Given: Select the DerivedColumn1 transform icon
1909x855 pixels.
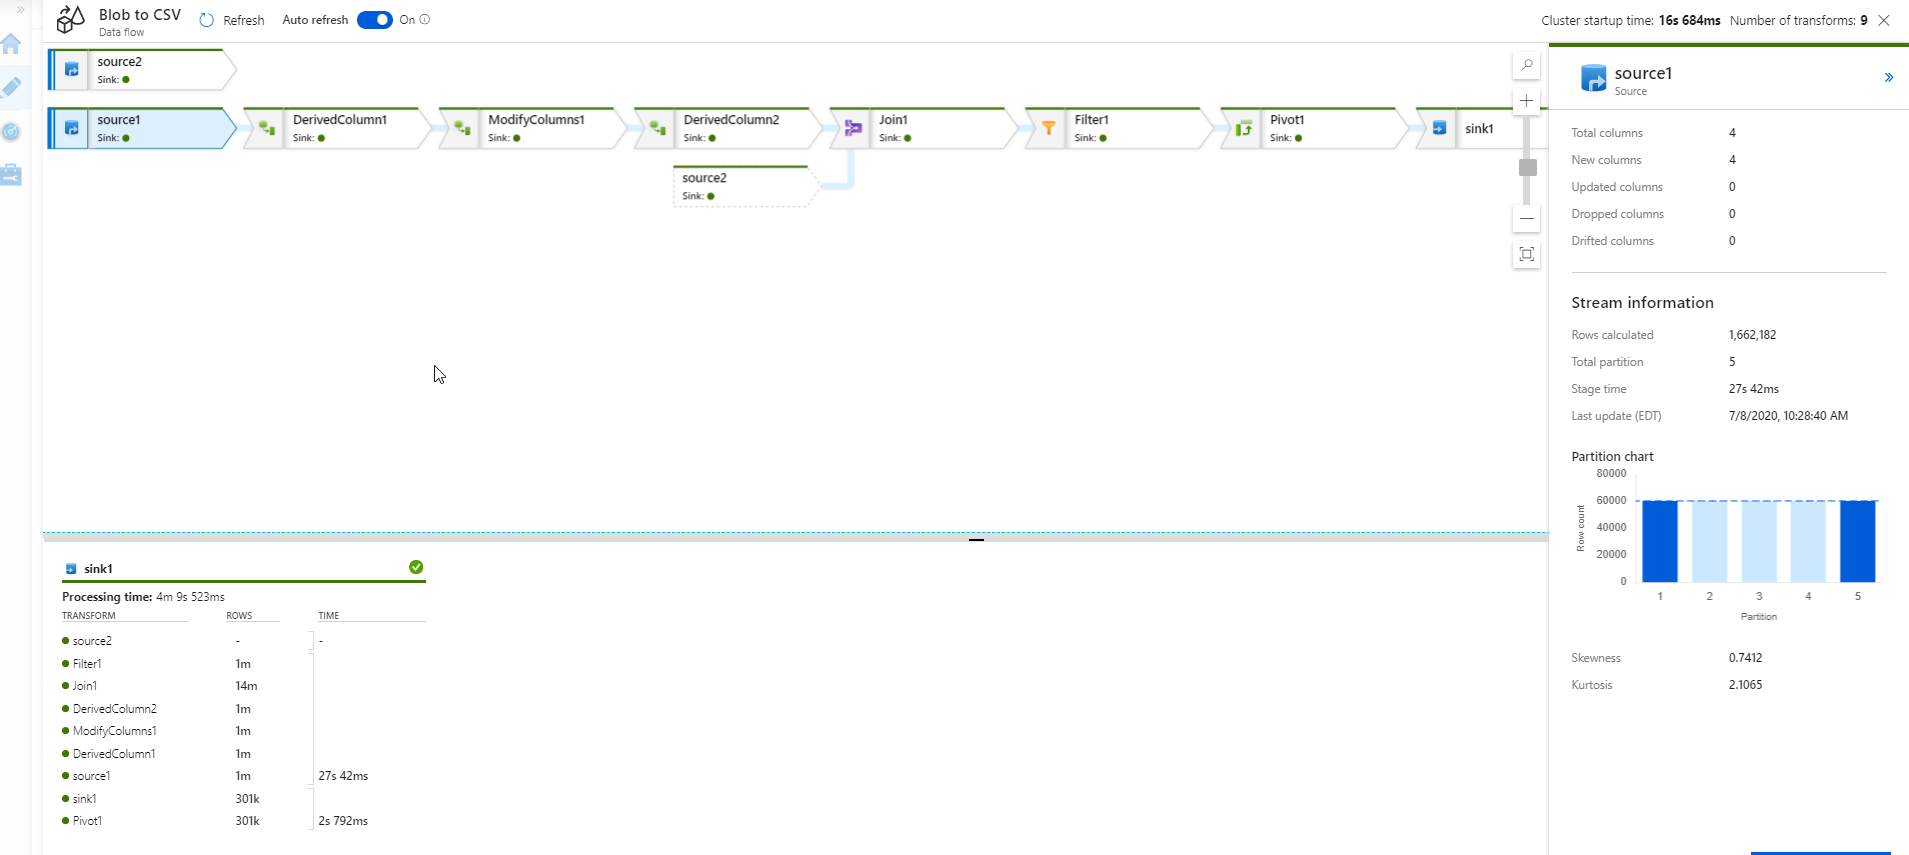Looking at the screenshot, I should (267, 128).
